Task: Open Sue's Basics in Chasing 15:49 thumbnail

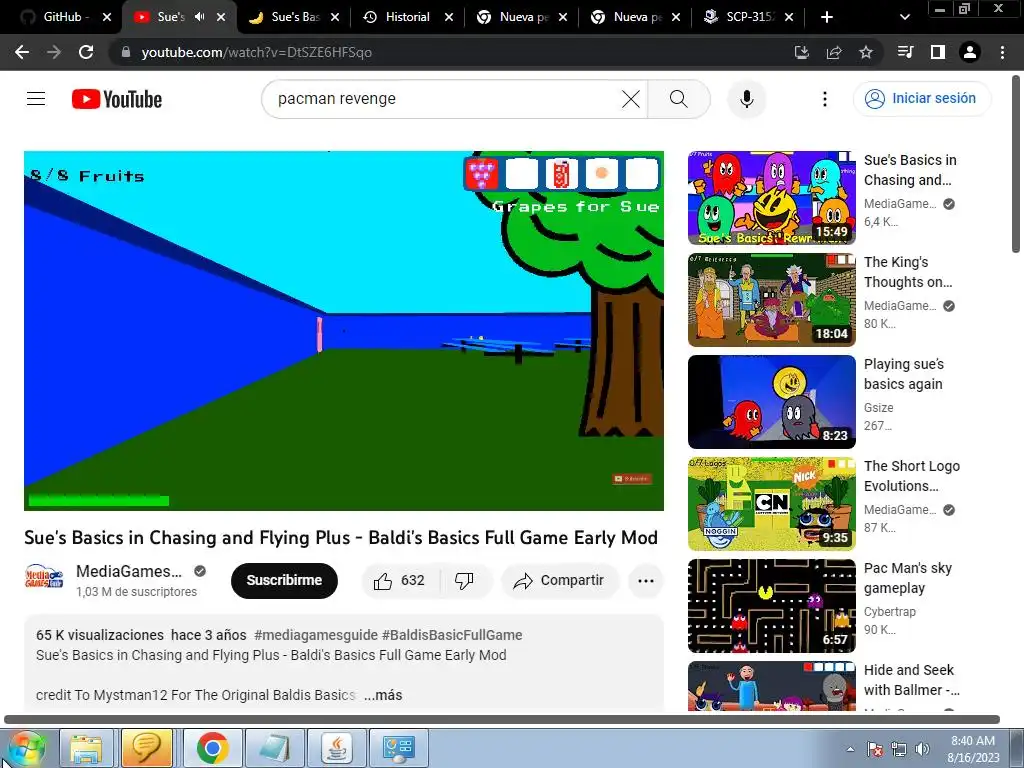Action: click(x=771, y=198)
